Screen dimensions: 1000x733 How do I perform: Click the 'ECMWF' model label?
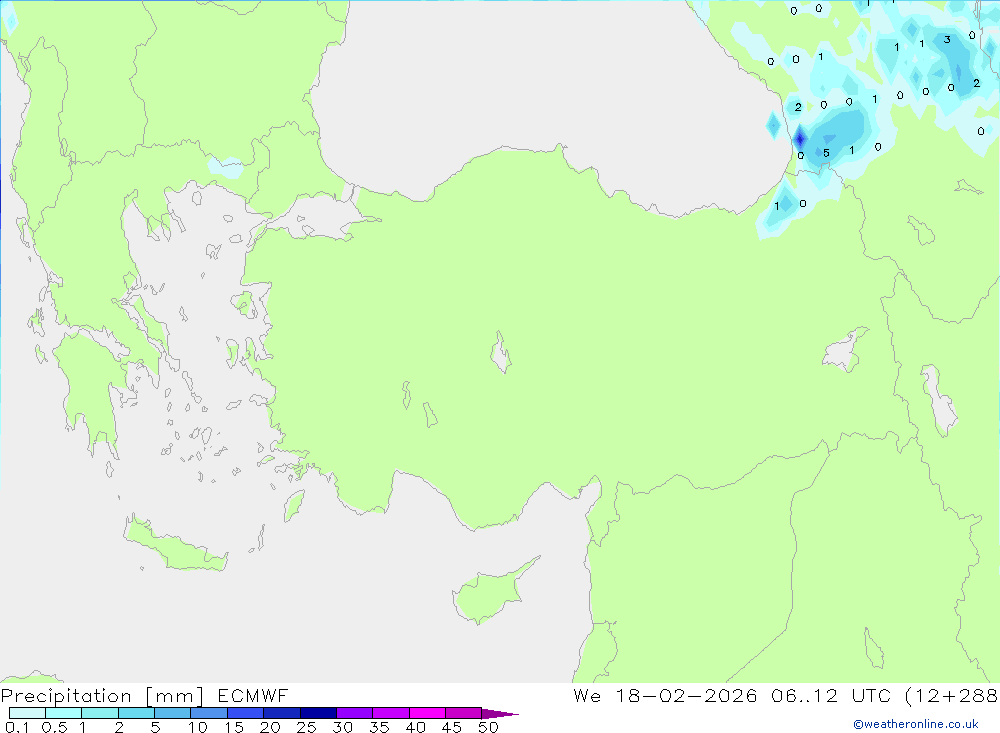253,695
